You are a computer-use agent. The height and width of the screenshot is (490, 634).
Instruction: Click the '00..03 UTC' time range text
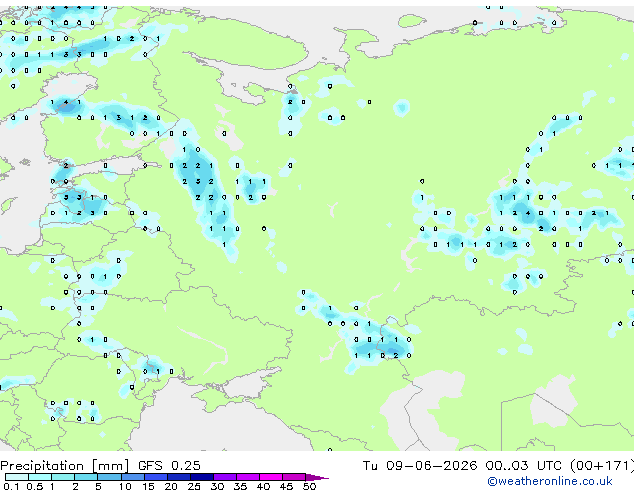[523, 466]
